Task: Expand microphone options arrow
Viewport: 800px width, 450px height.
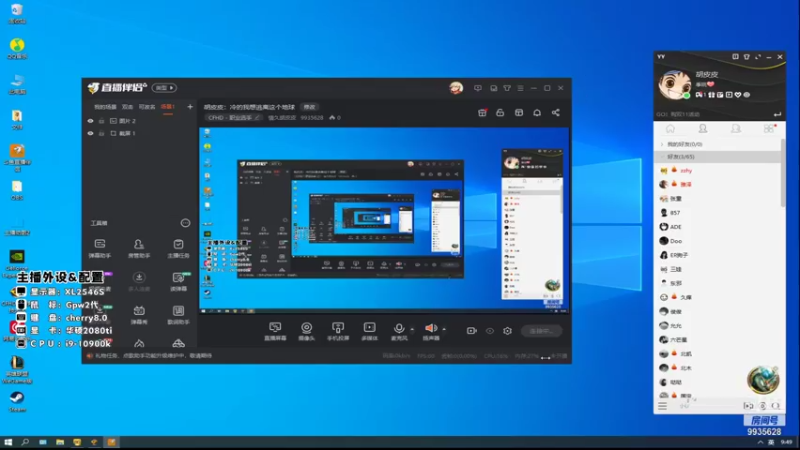Action: [412, 330]
